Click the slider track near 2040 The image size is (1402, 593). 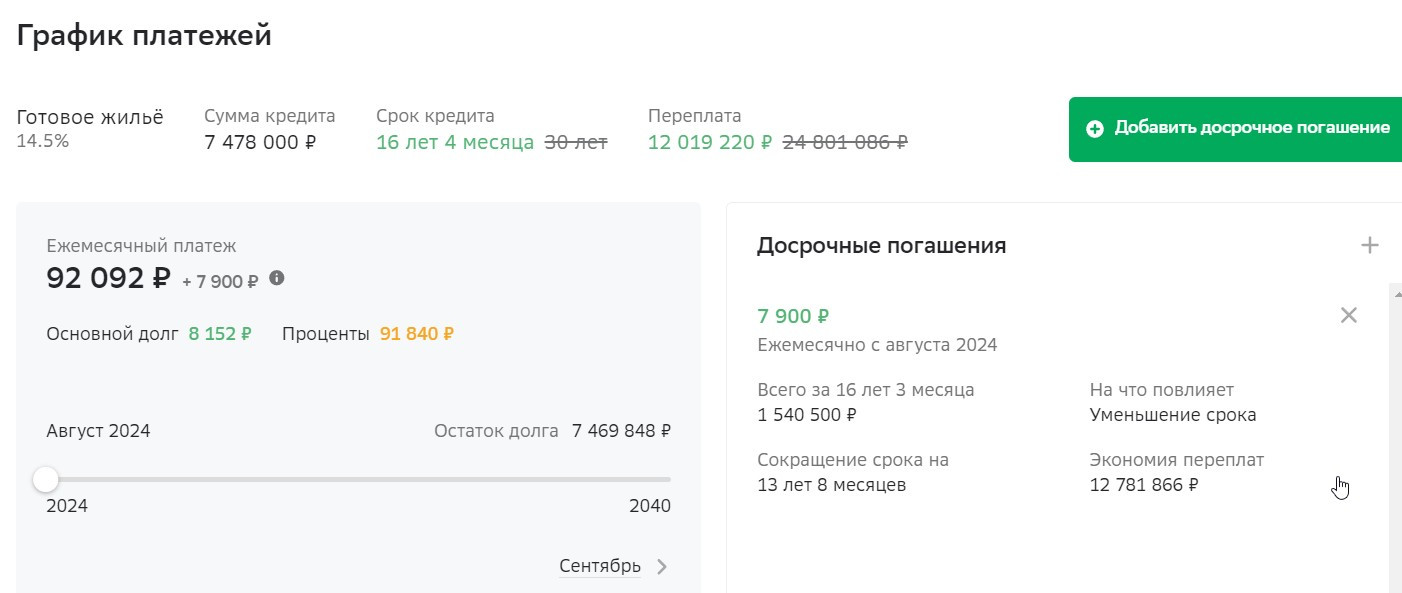pos(660,480)
